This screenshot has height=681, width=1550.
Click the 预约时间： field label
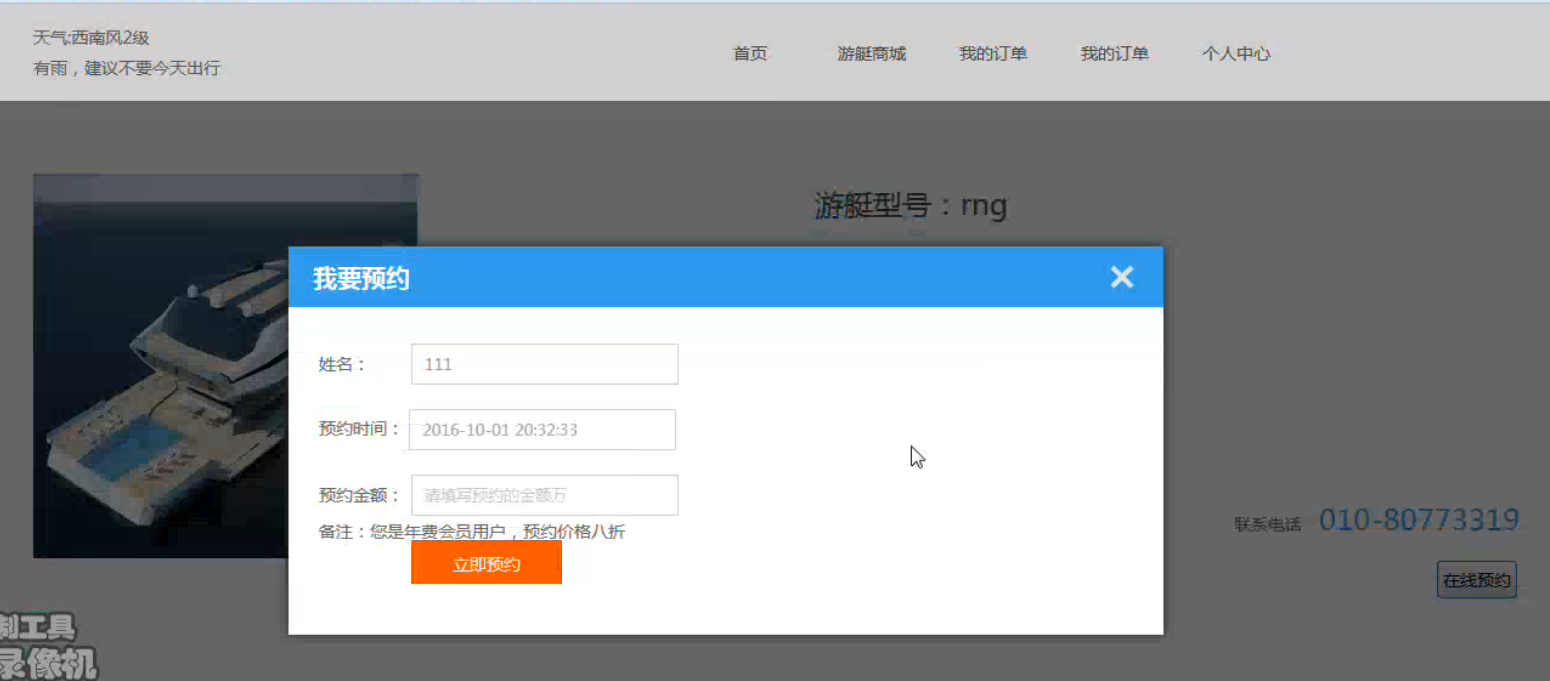pyautogui.click(x=360, y=429)
